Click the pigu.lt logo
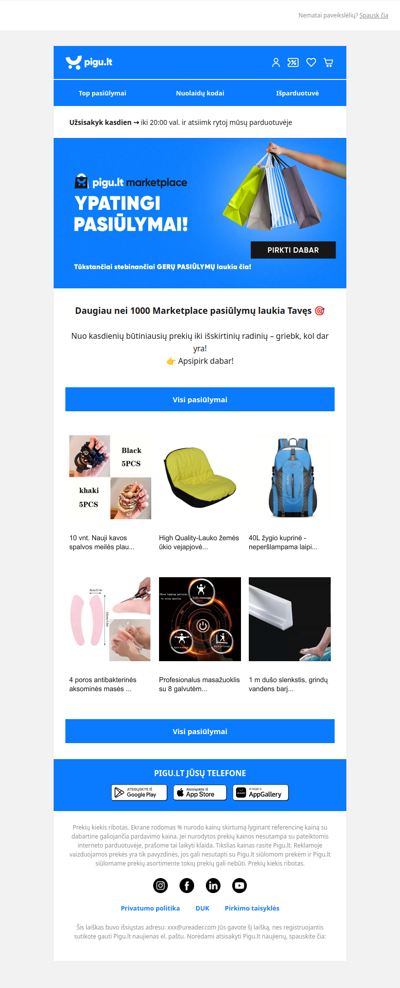The width and height of the screenshot is (400, 988). click(x=89, y=62)
